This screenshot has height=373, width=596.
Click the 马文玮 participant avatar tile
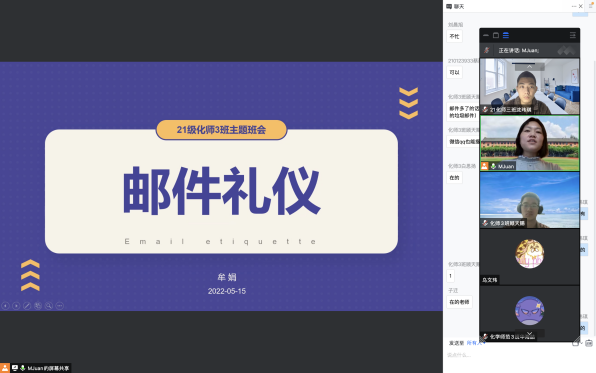[x=529, y=257]
